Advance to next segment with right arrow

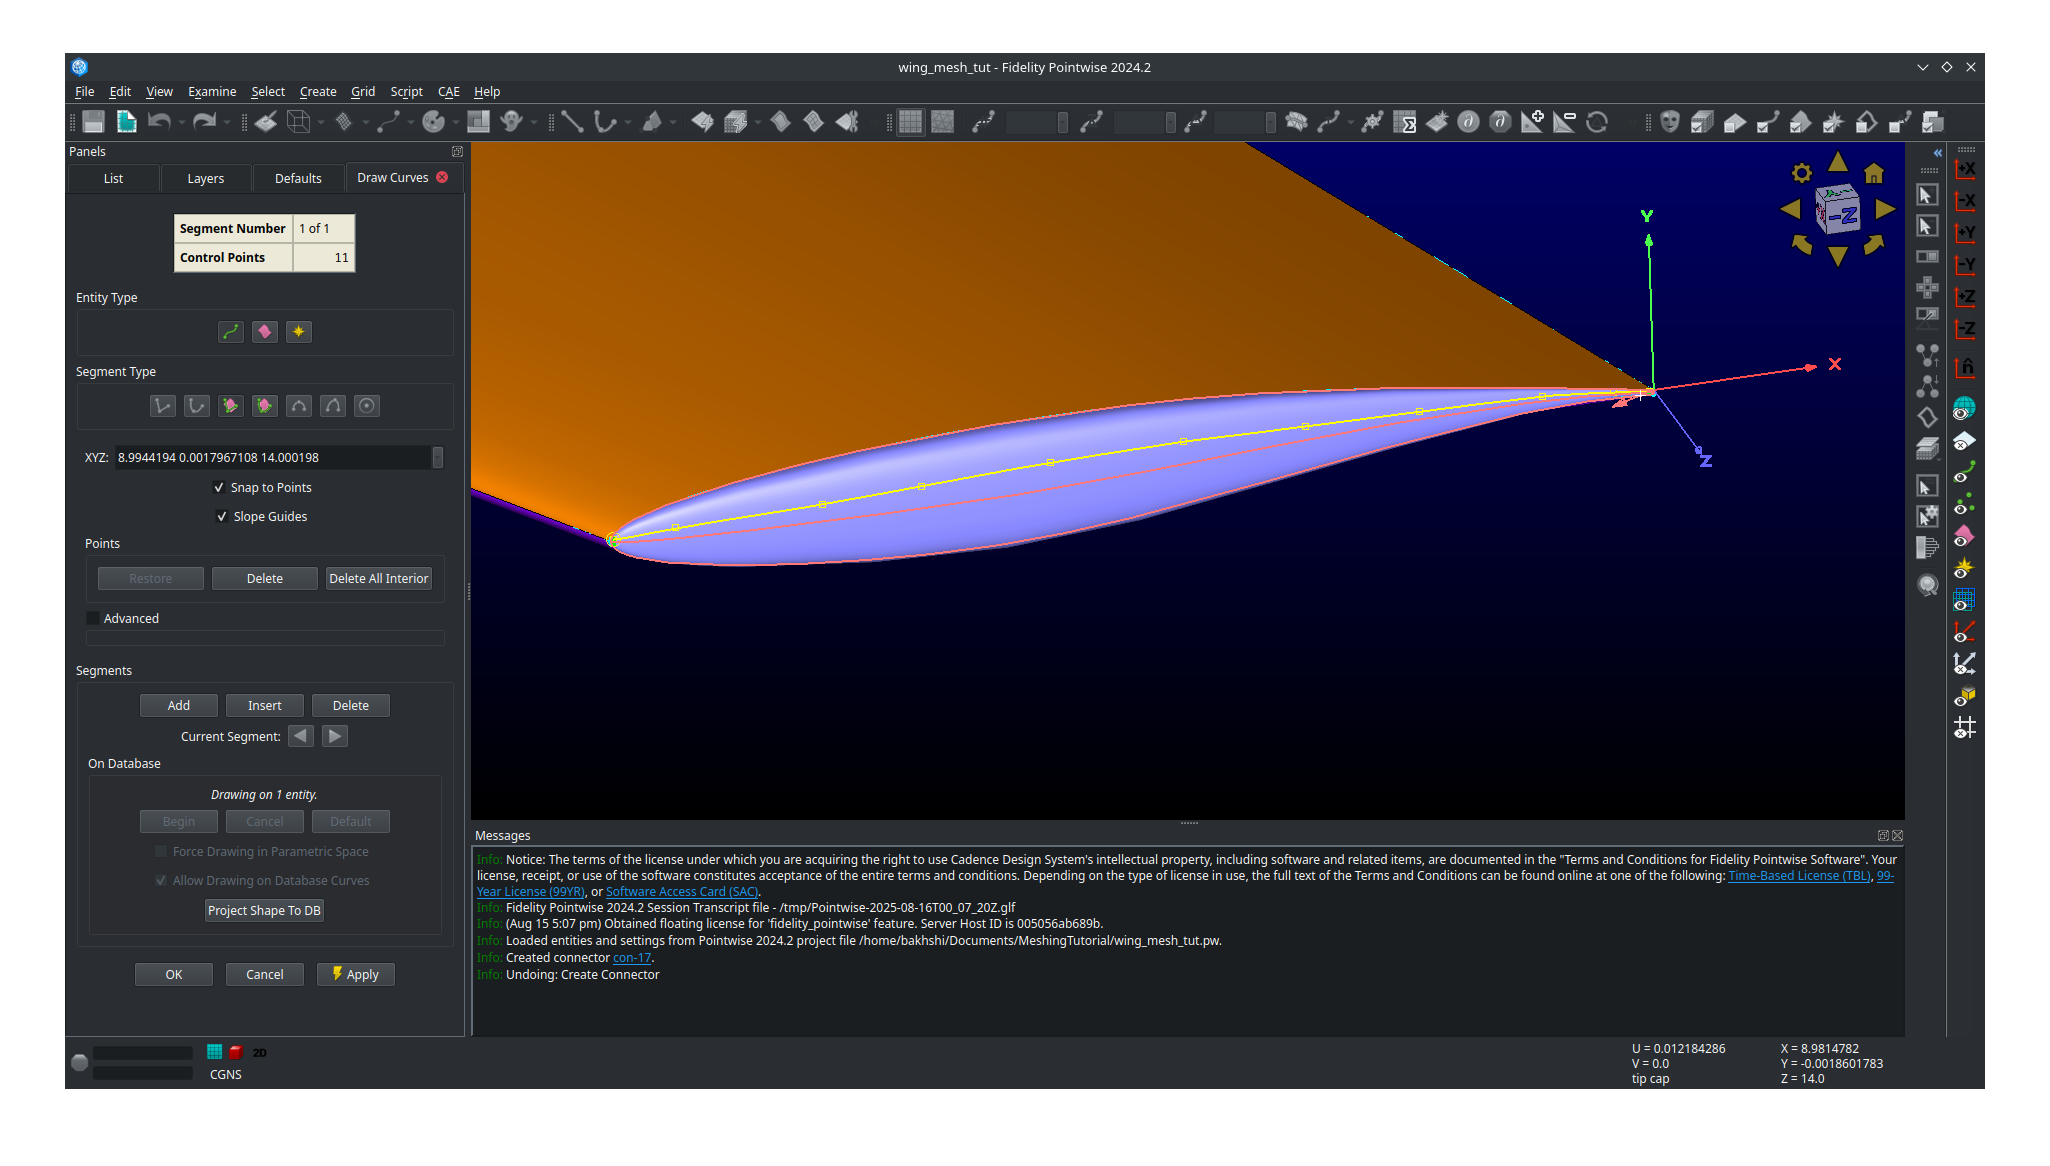[334, 736]
